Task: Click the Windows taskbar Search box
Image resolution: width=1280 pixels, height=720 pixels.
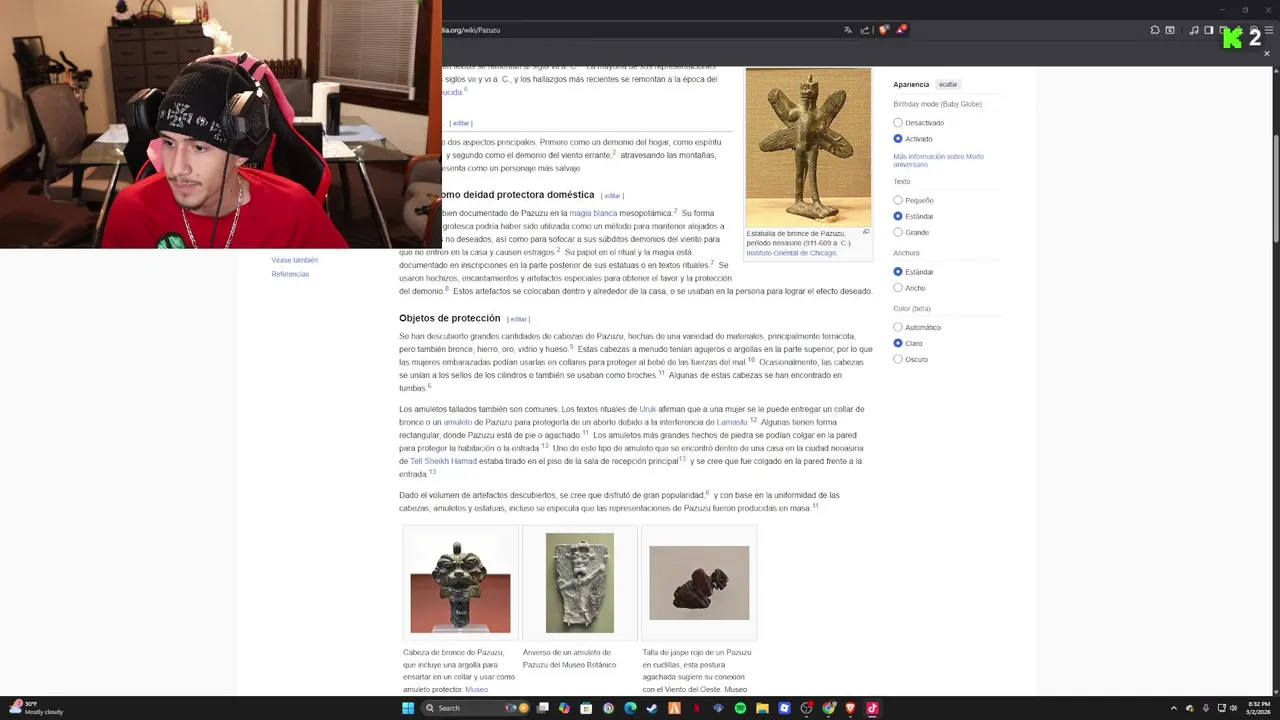Action: click(x=477, y=708)
